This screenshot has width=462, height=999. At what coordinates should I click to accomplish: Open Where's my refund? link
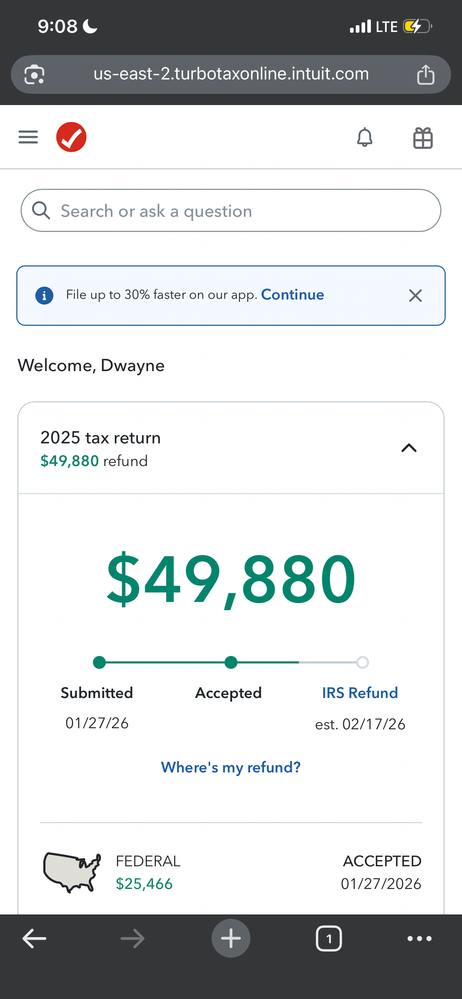point(231,767)
